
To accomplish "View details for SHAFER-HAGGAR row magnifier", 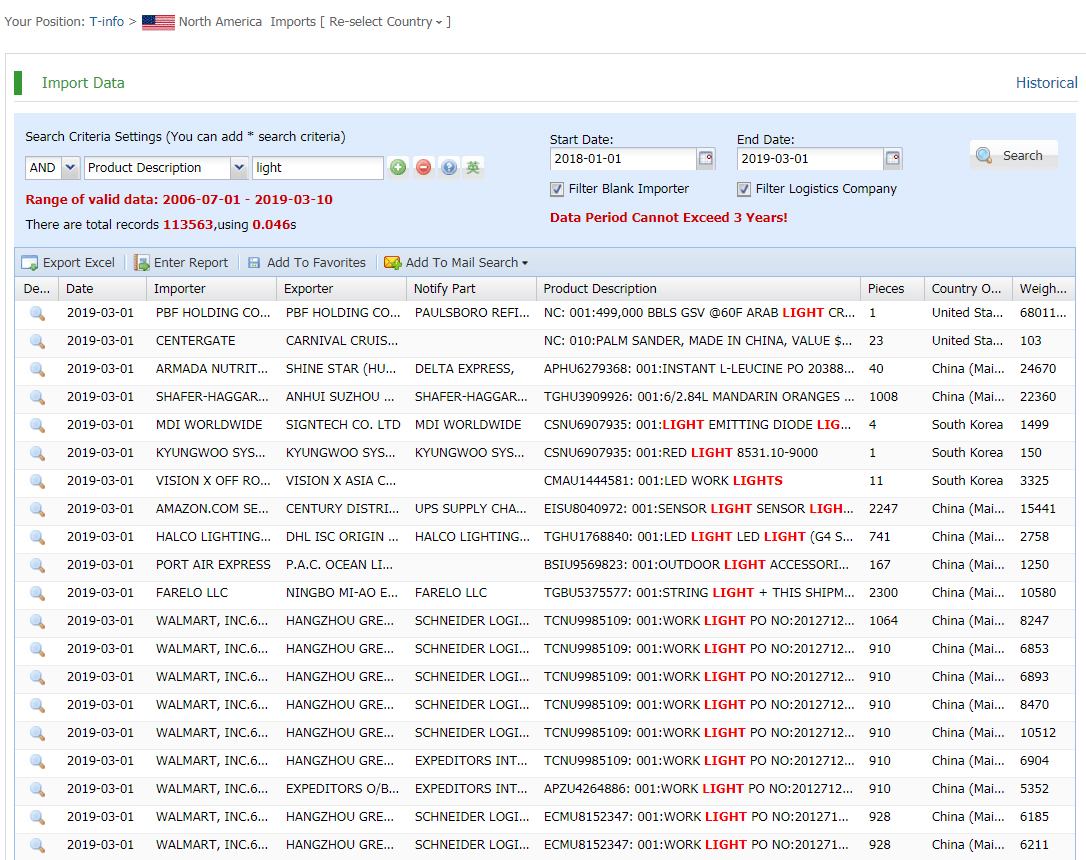I will (x=37, y=397).
